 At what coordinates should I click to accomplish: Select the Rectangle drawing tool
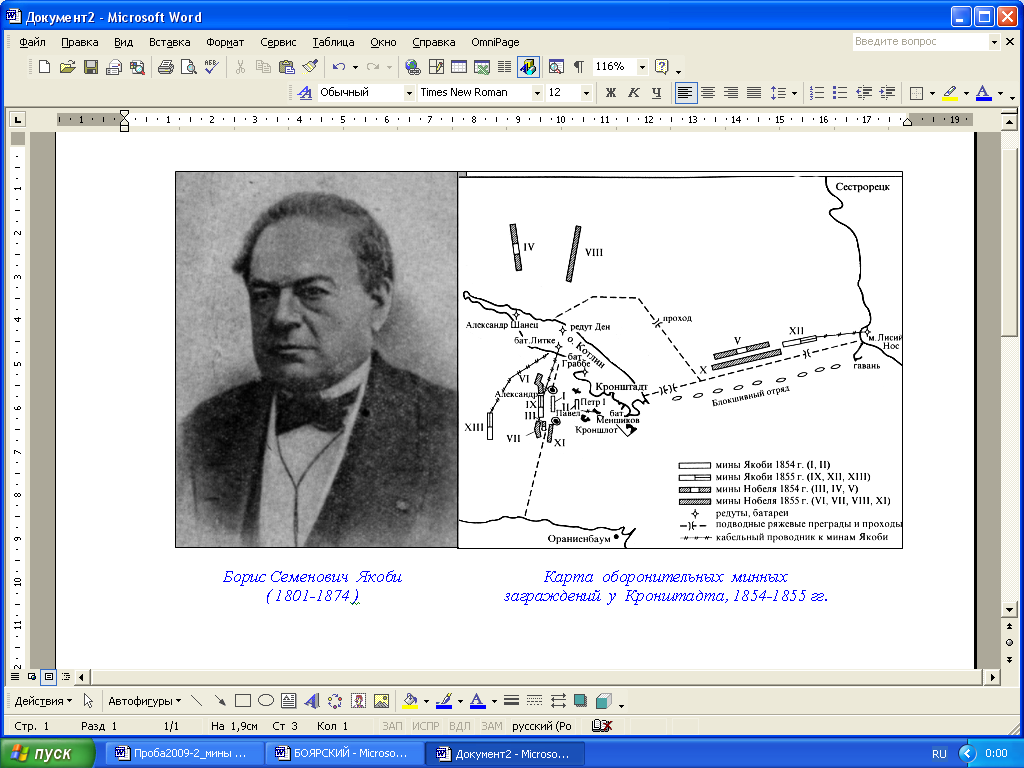pos(243,701)
